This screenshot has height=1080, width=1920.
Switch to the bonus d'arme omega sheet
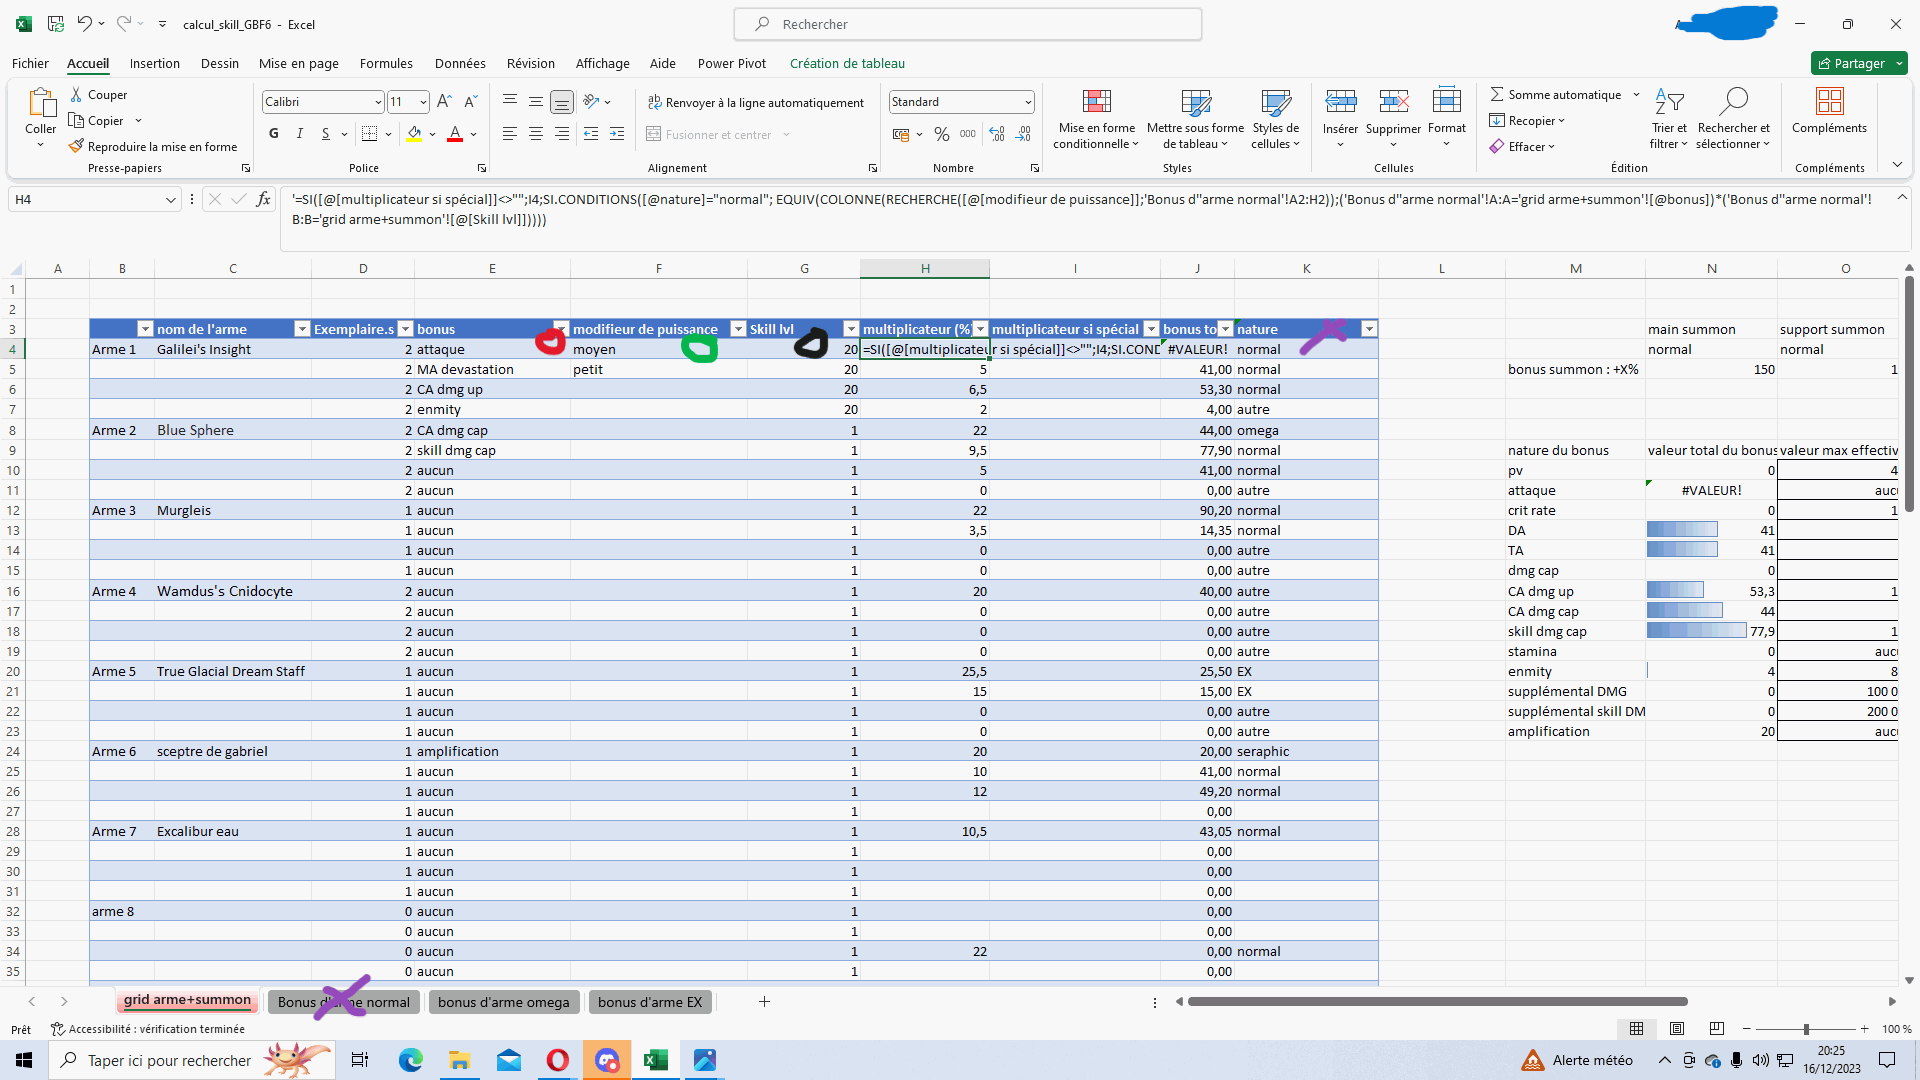point(503,1002)
